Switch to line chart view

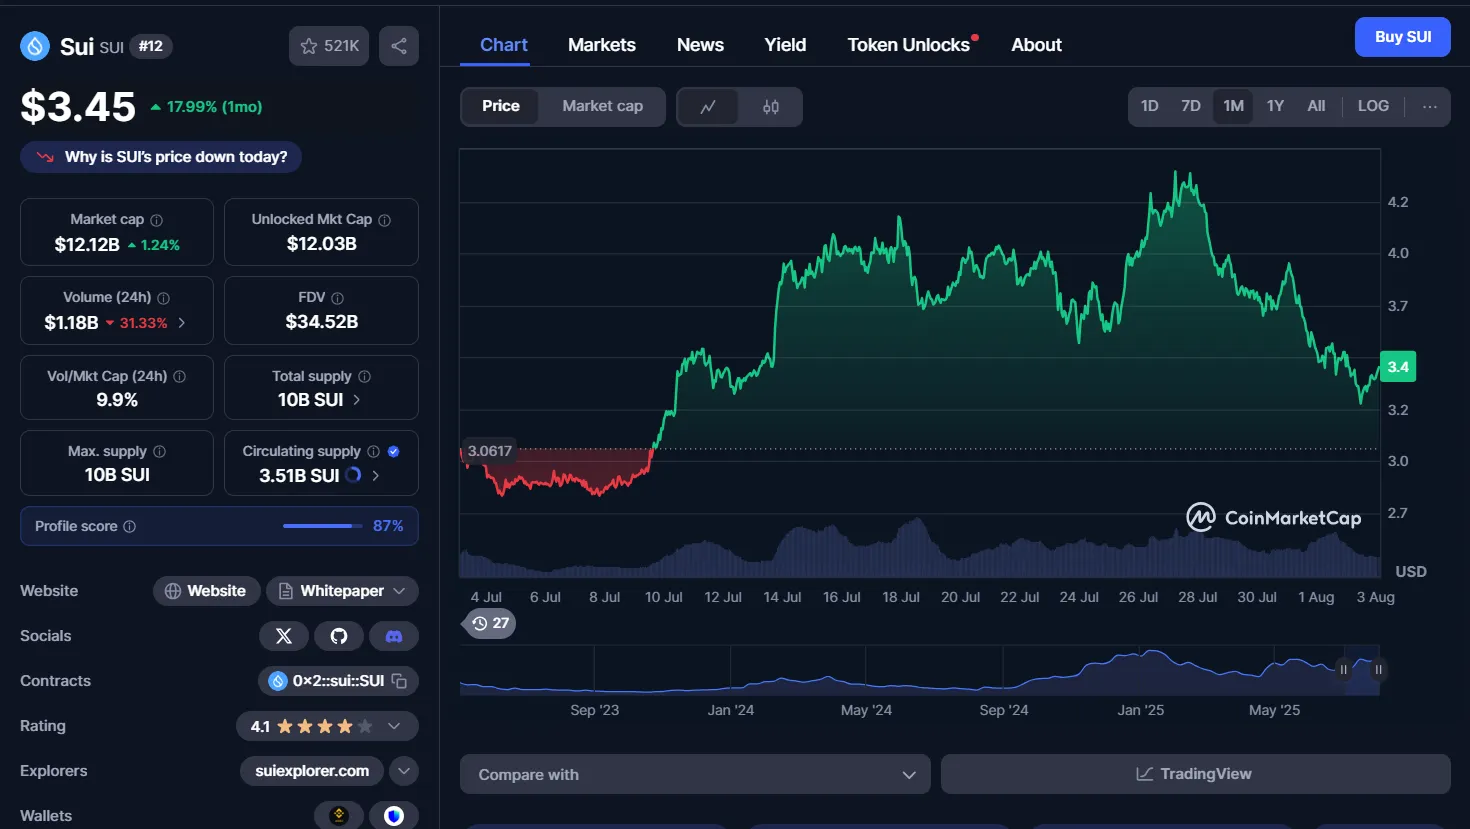point(708,107)
